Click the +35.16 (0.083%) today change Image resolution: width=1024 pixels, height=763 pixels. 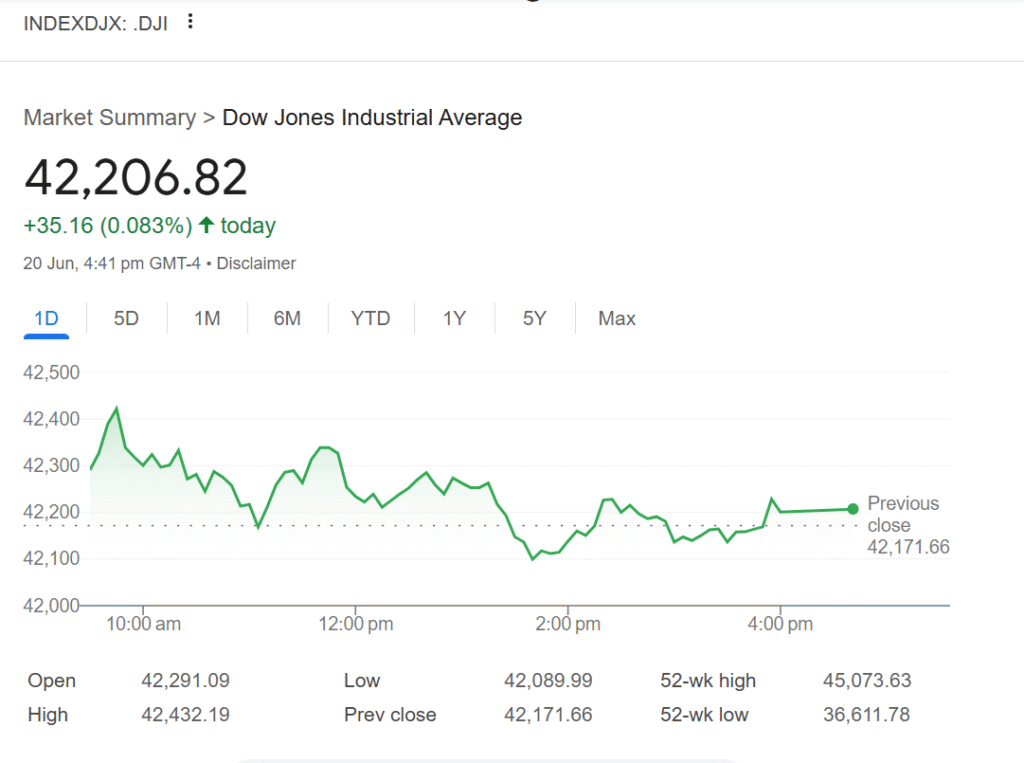point(150,226)
